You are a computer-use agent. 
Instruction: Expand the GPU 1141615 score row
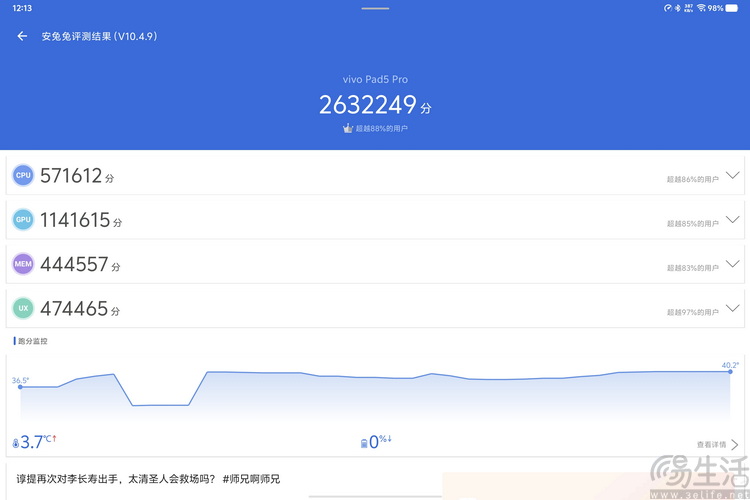coord(732,220)
